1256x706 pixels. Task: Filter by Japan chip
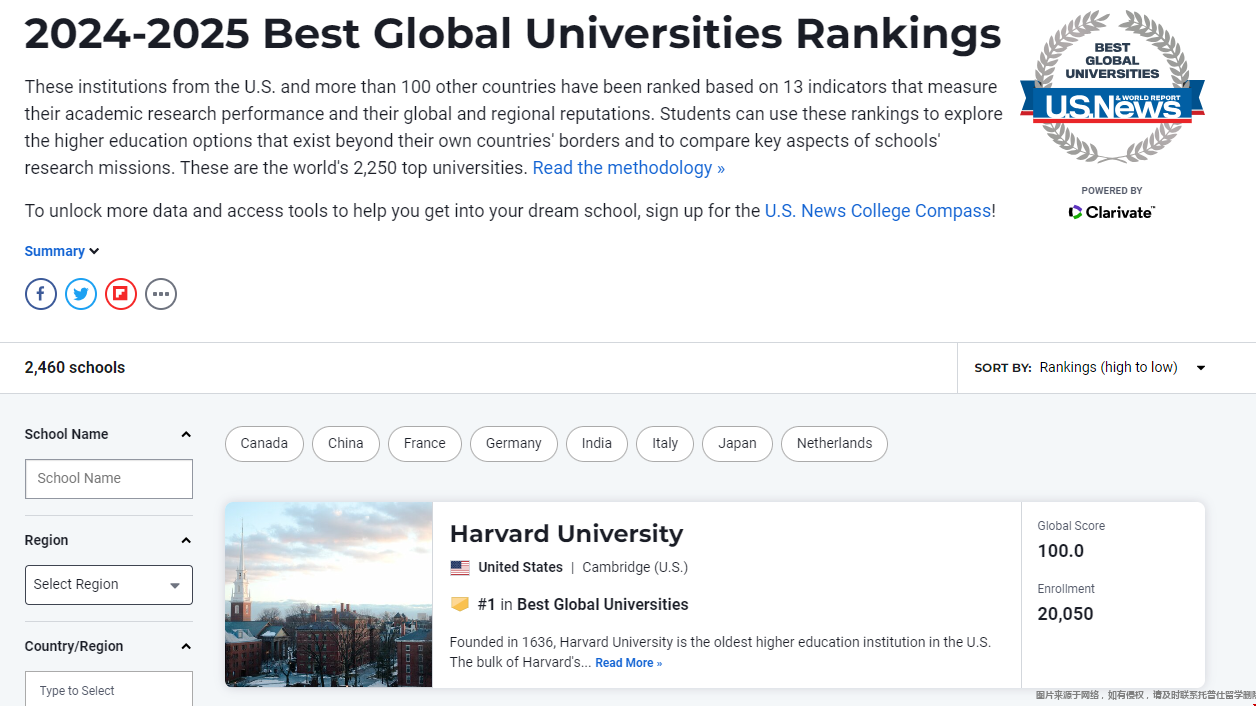(737, 444)
